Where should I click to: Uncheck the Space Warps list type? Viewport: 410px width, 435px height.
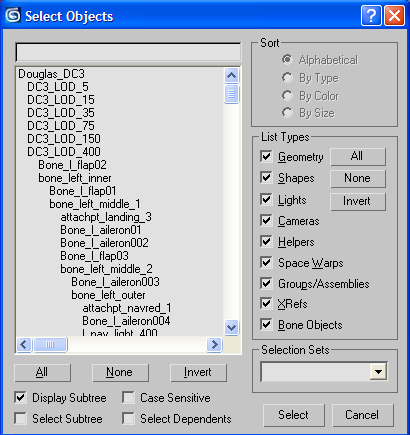pyautogui.click(x=266, y=263)
